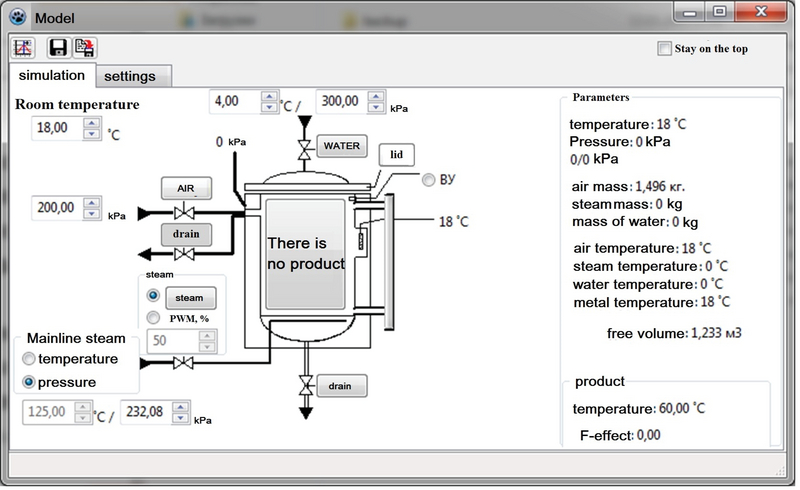
Task: Select the PWM, % steam radio button
Action: pos(153,317)
